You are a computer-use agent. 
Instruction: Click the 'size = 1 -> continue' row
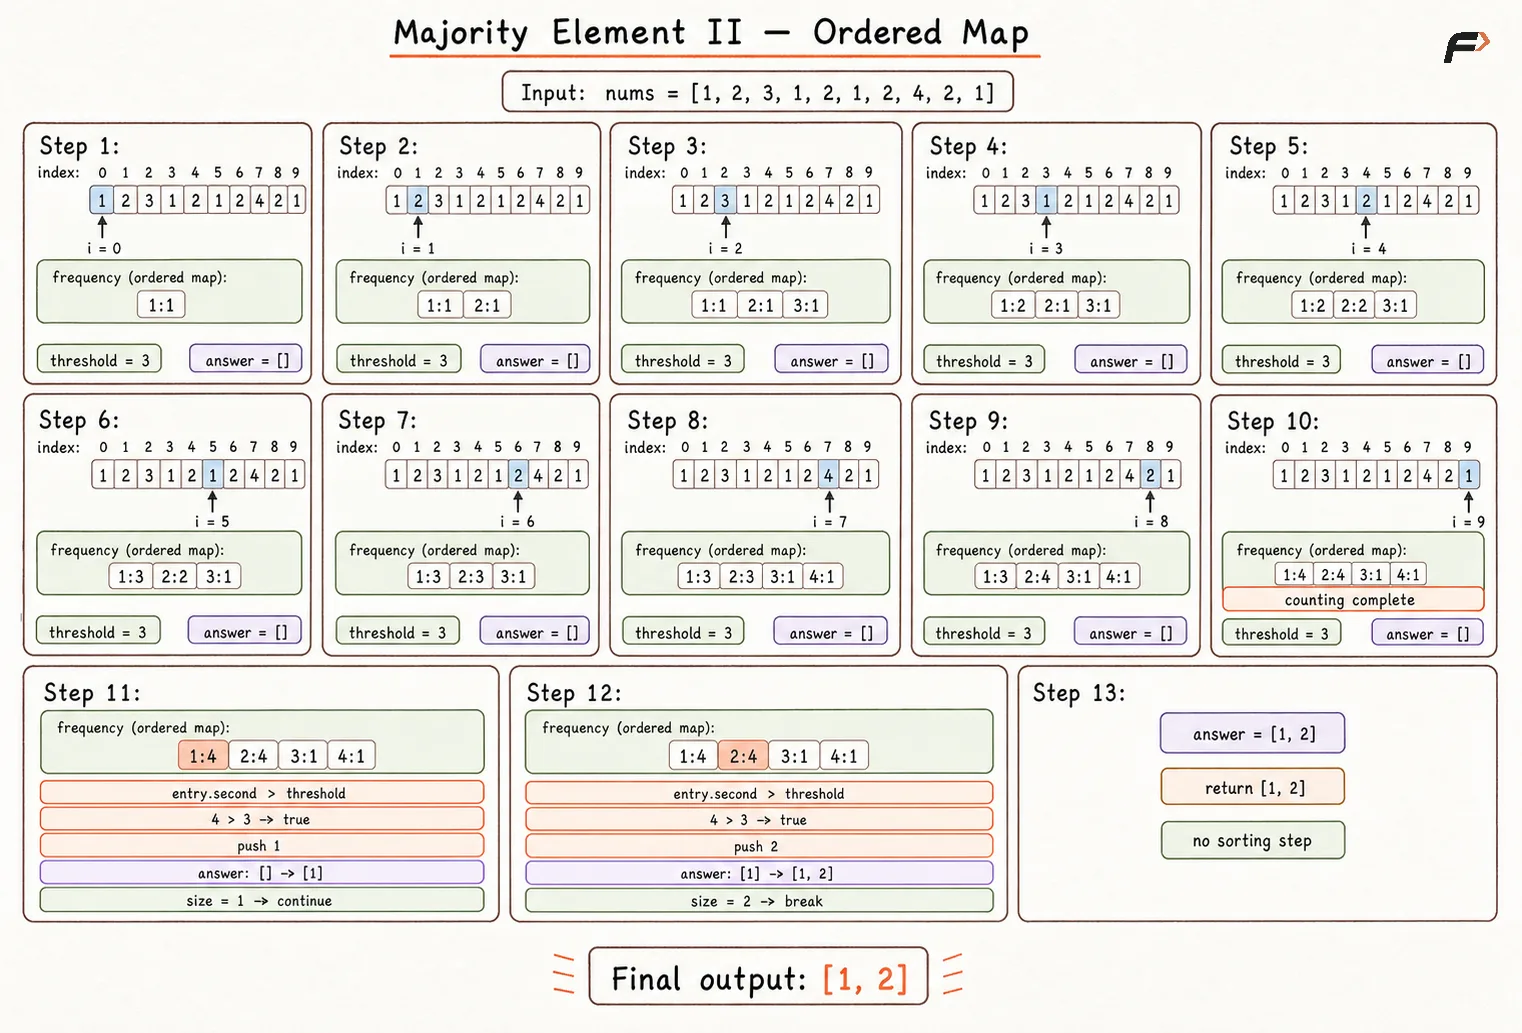click(262, 900)
